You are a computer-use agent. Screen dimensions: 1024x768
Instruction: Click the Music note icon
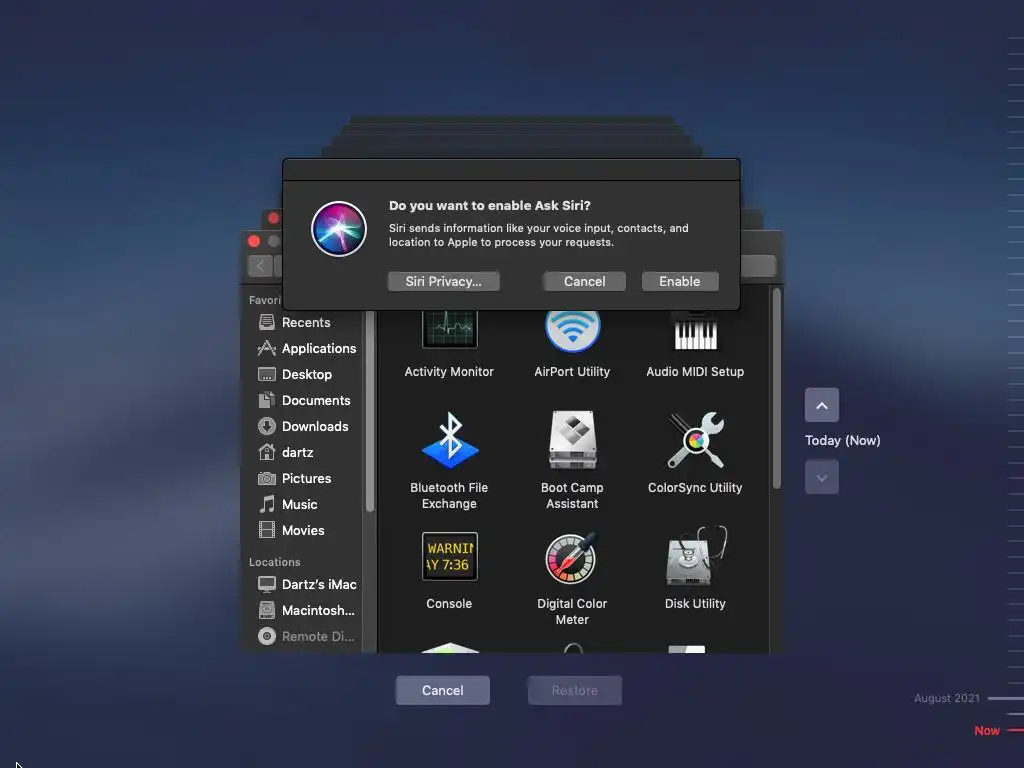(x=266, y=504)
